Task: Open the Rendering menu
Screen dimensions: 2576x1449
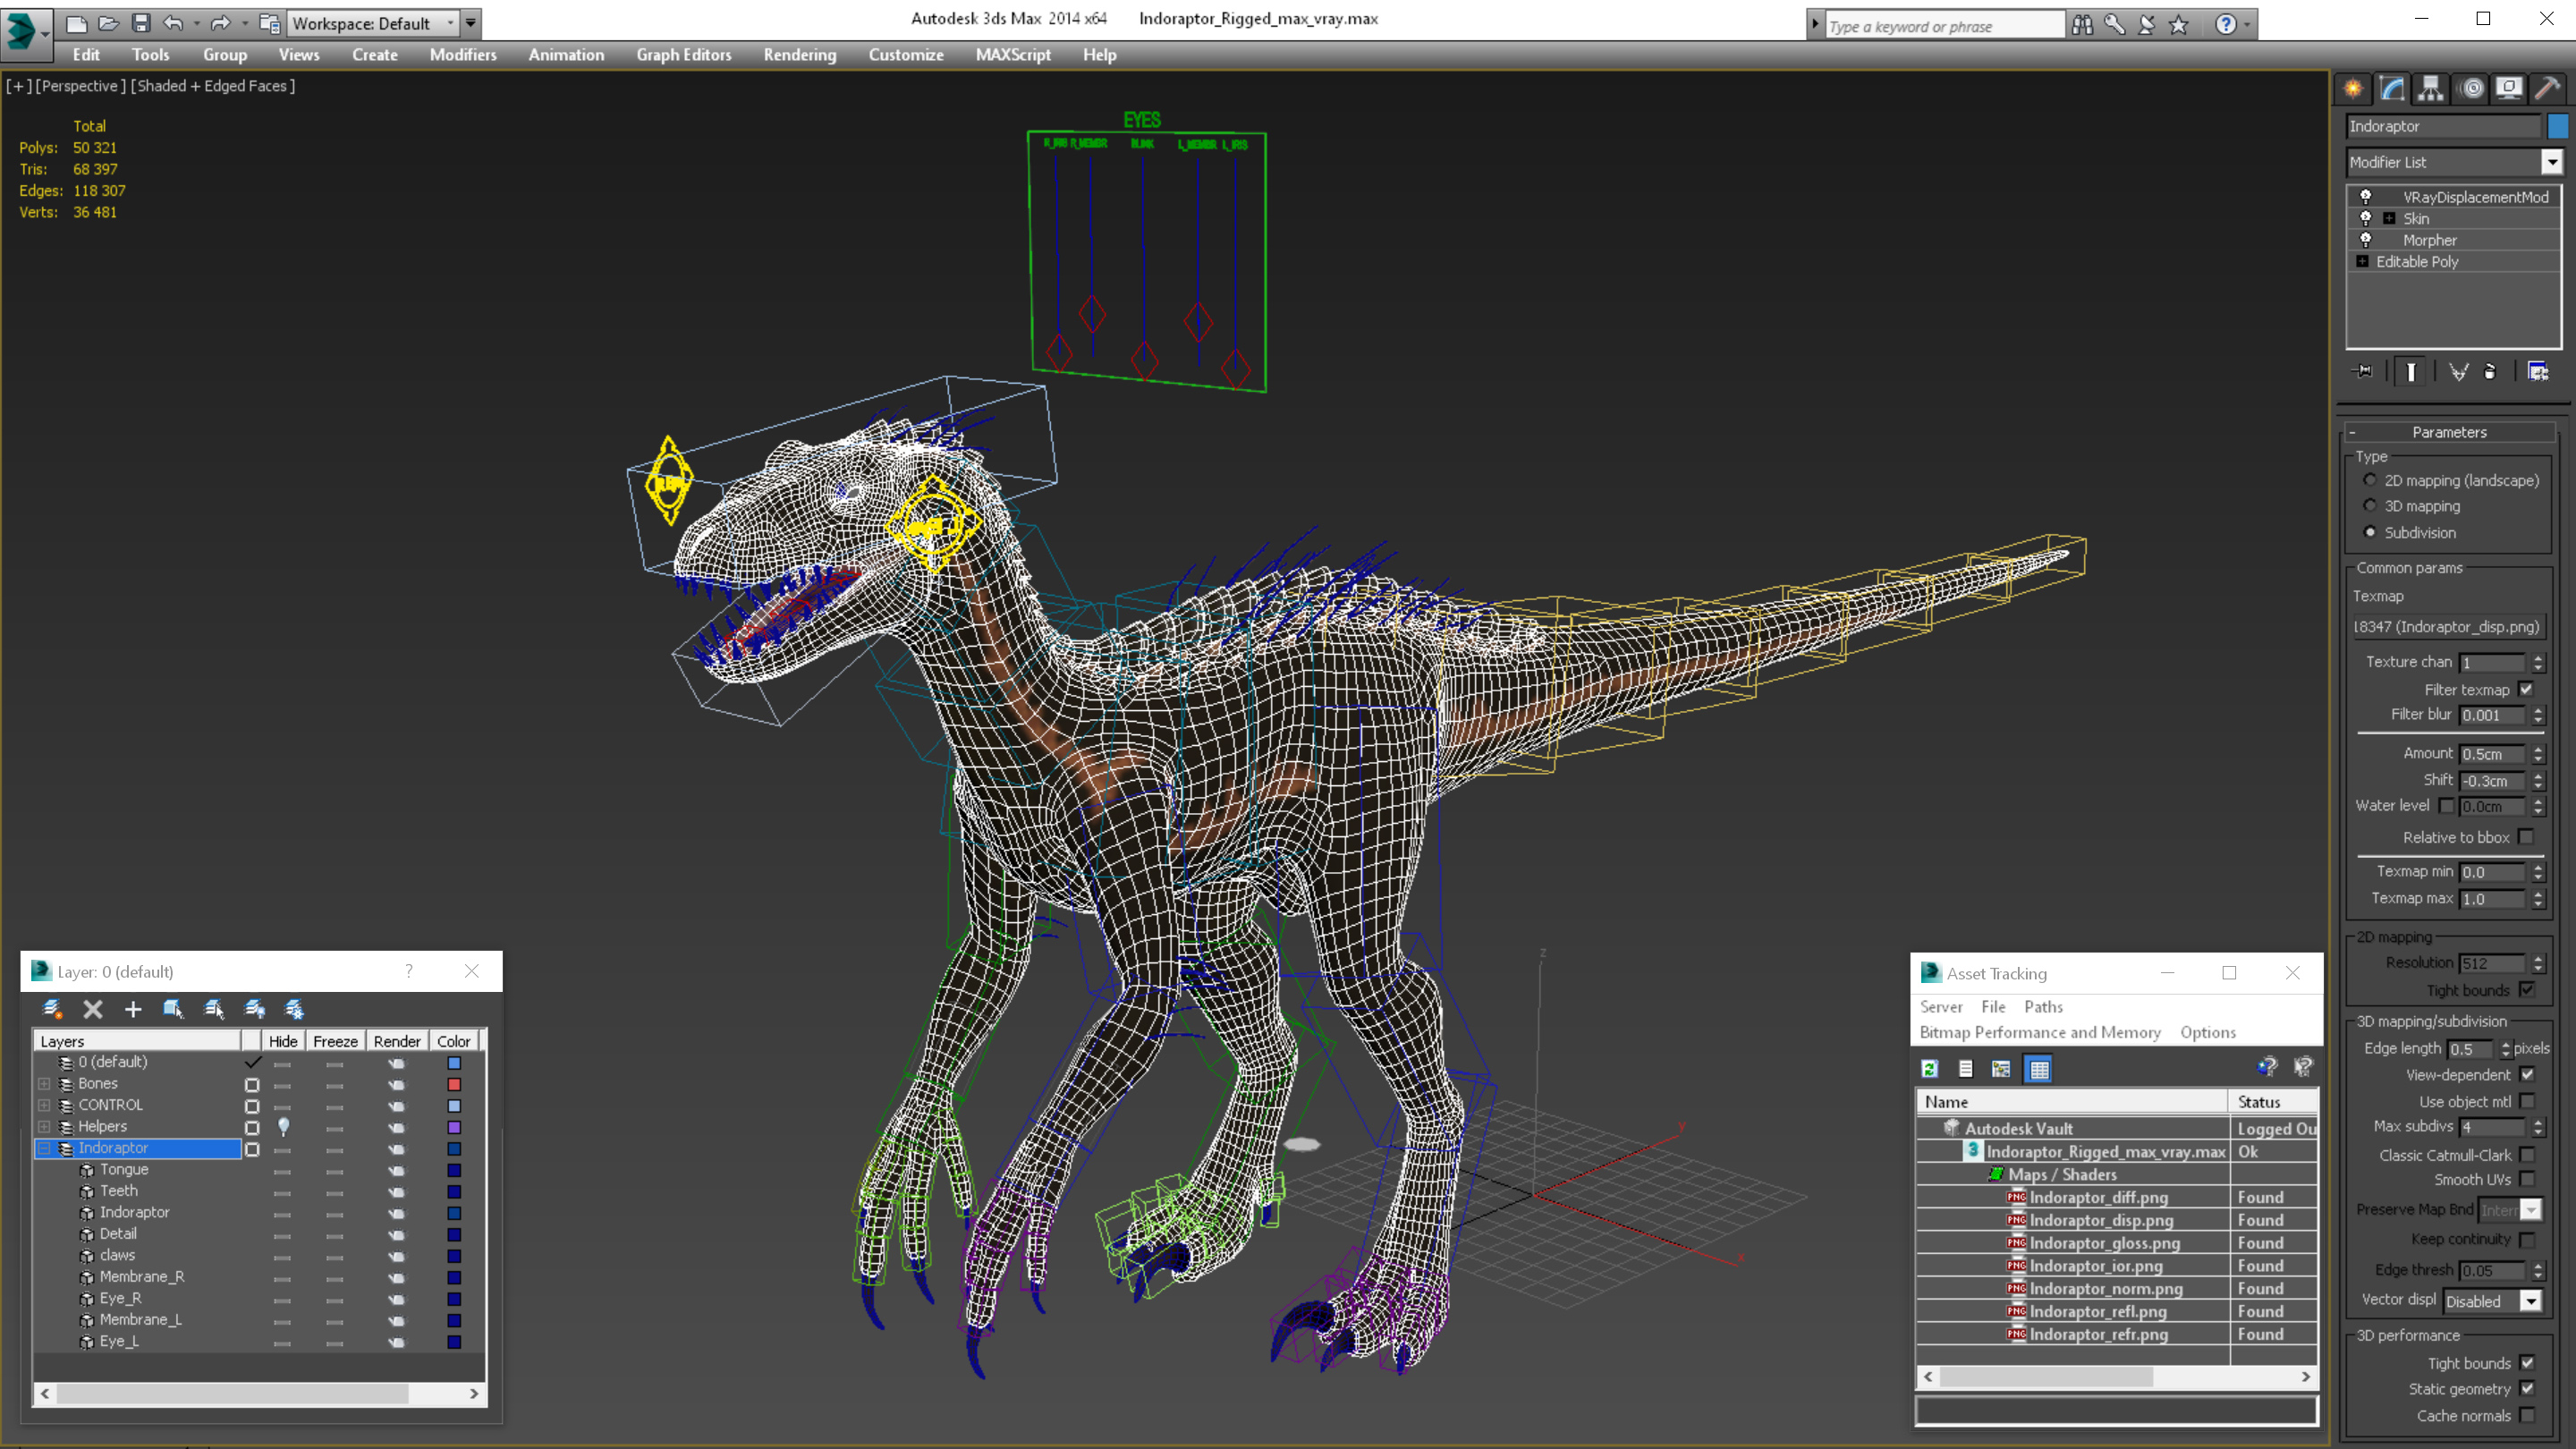Action: point(800,55)
